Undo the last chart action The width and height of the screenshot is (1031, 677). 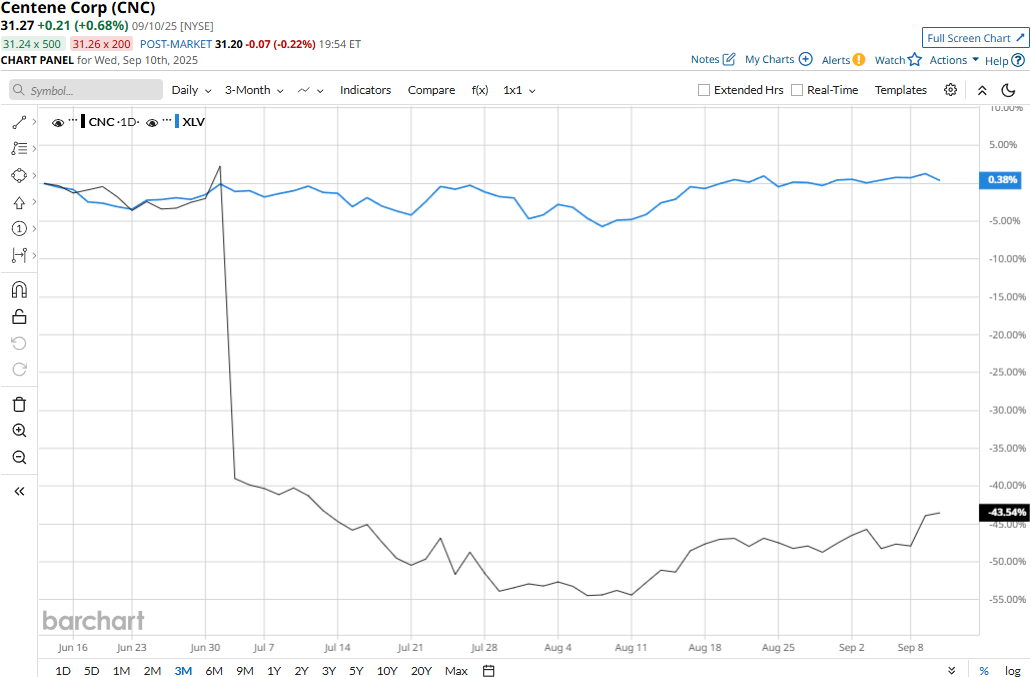pos(19,343)
